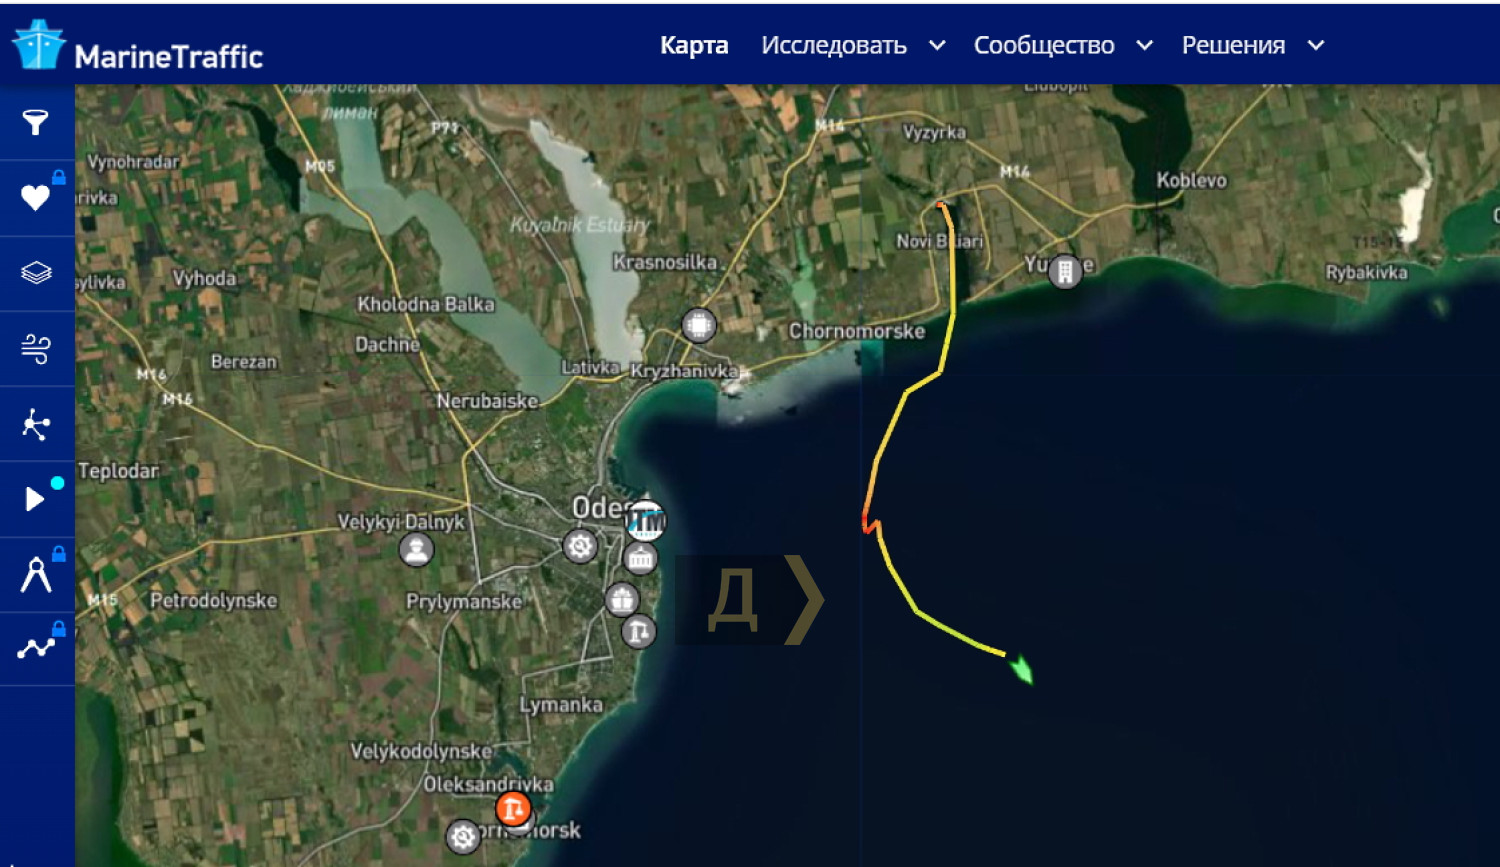Open My Fleets heart icon
The image size is (1500, 867).
click(36, 197)
